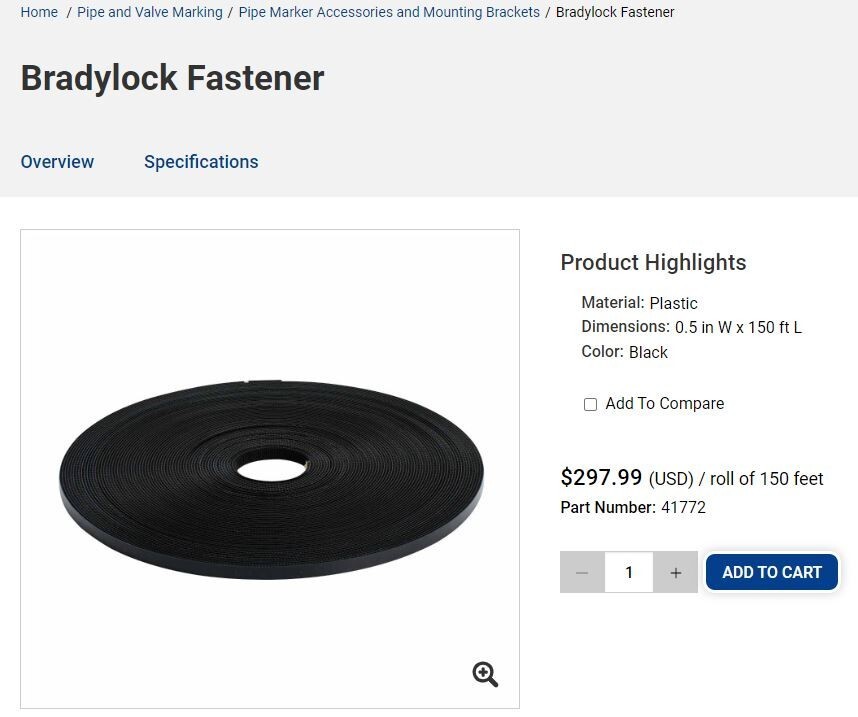Screen dimensions: 858x717
Task: Open the Overview tab
Action: (x=57, y=162)
